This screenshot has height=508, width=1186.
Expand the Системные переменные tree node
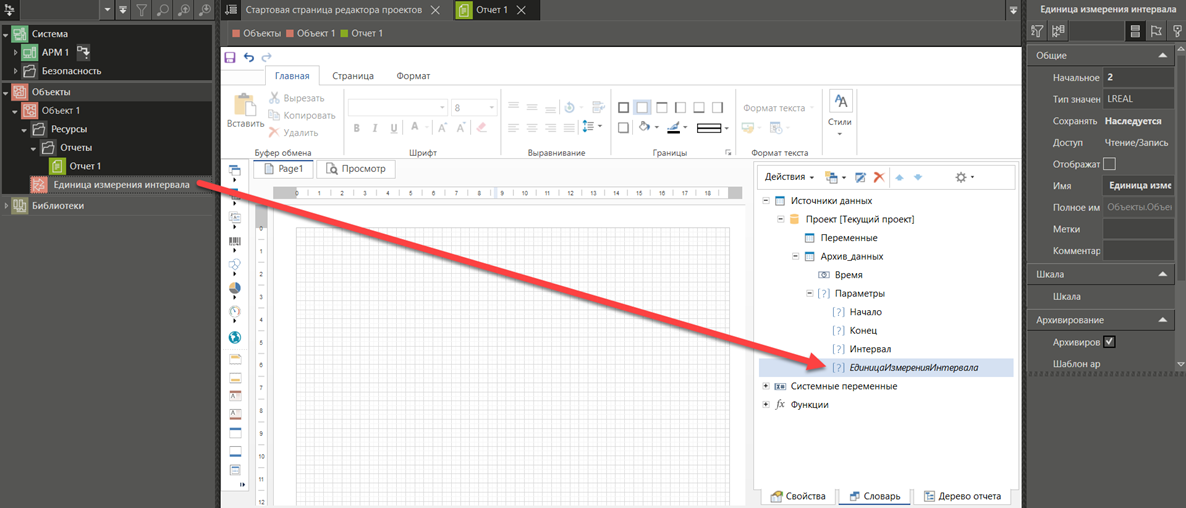[766, 386]
